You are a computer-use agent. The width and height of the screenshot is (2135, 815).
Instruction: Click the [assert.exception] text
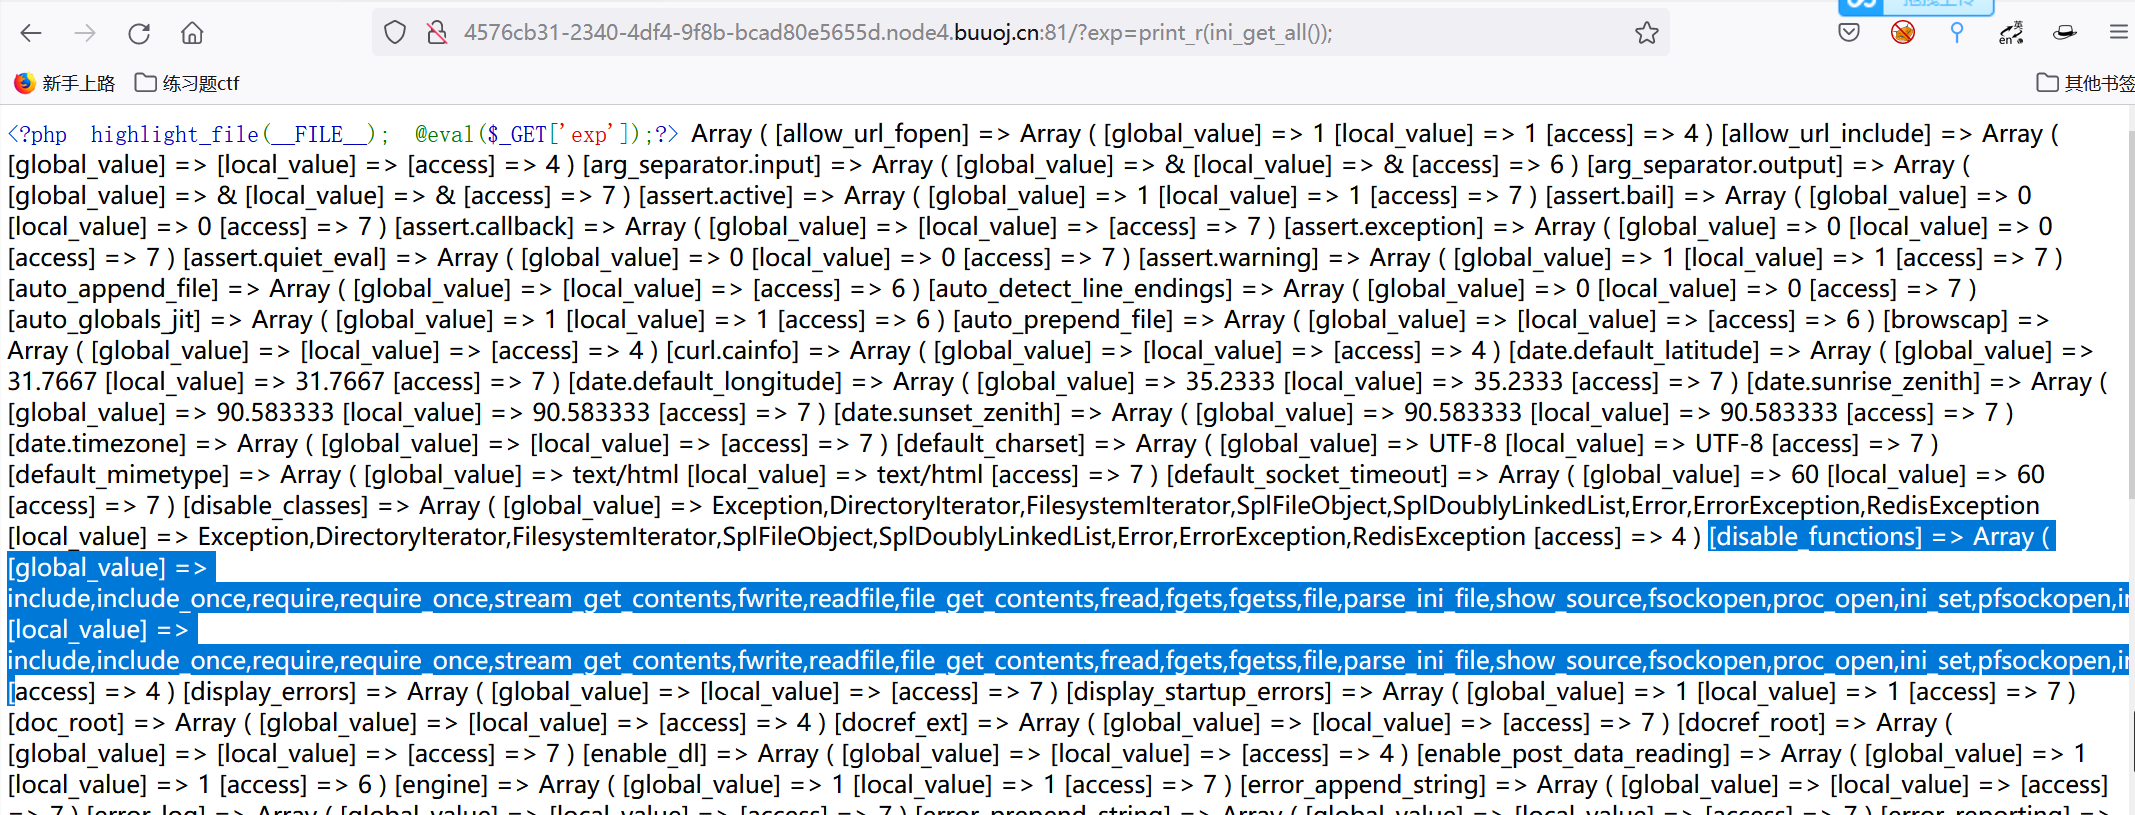[x=1384, y=227]
